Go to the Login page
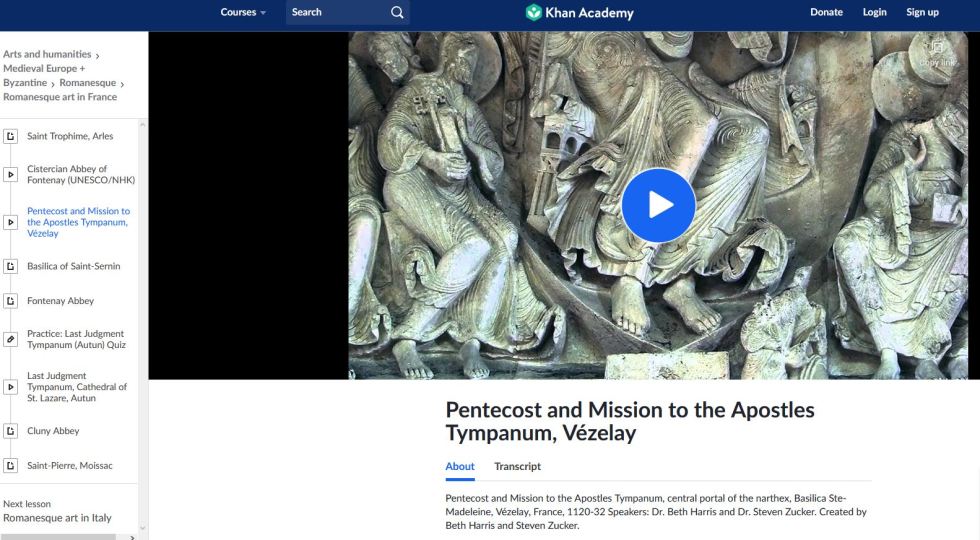The height and width of the screenshot is (540, 980). click(x=874, y=12)
